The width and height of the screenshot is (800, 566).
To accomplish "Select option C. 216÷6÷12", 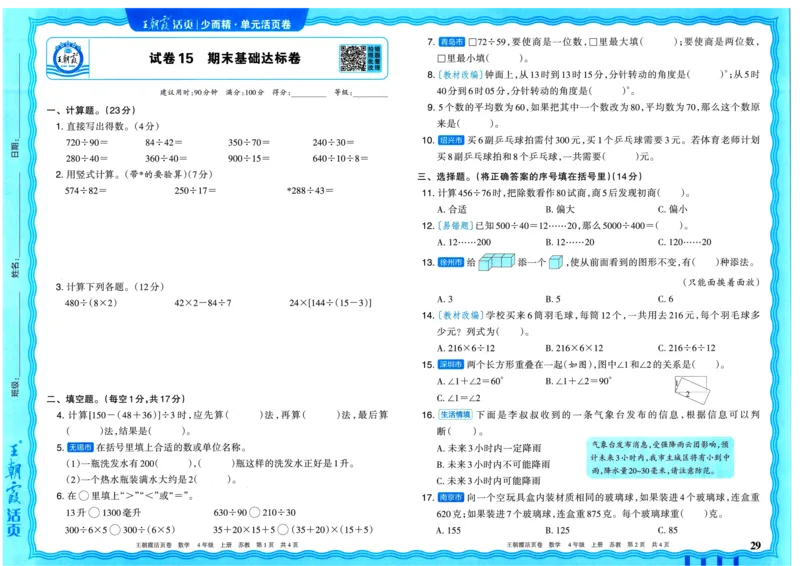I will pyautogui.click(x=687, y=348).
